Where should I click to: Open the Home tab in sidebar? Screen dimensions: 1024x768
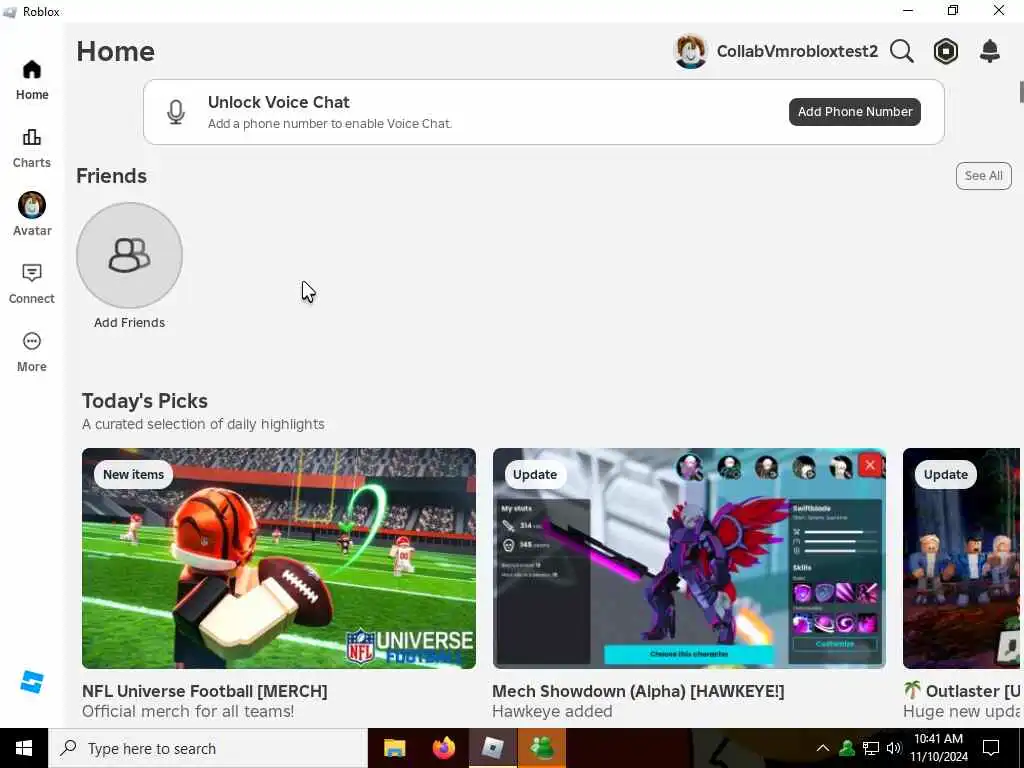(x=31, y=80)
